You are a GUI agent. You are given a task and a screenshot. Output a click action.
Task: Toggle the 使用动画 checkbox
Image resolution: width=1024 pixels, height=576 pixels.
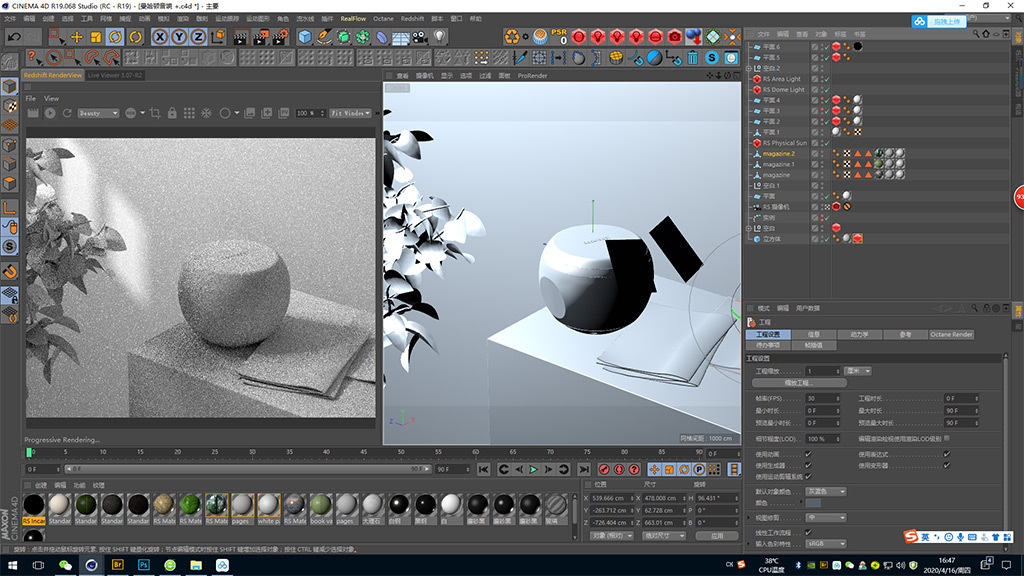[808, 454]
